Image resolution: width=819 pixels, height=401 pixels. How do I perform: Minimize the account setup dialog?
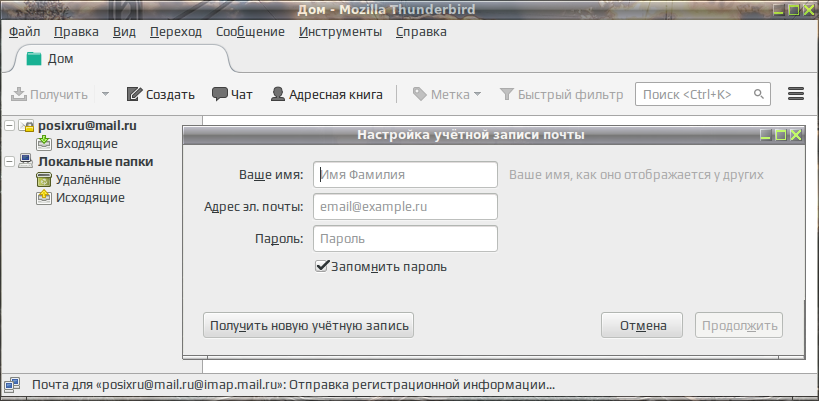pos(766,135)
